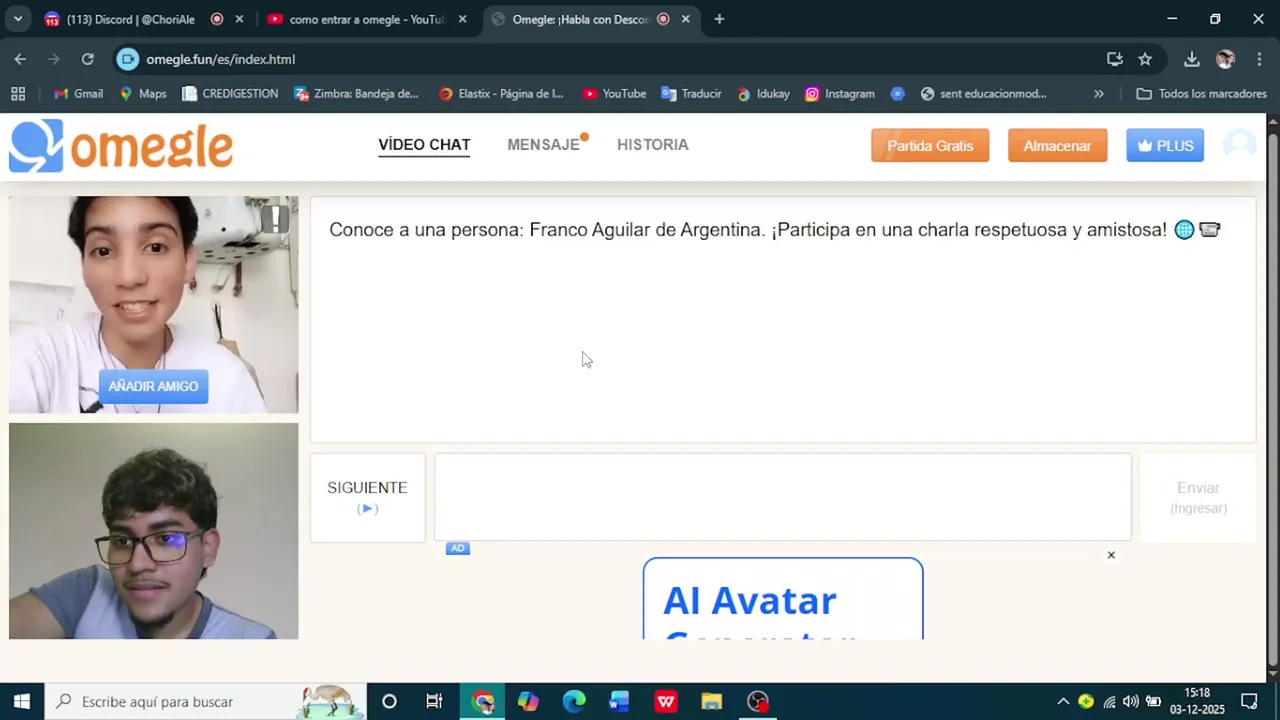
Task: Open the Idukay bookmark
Action: pyautogui.click(x=763, y=93)
